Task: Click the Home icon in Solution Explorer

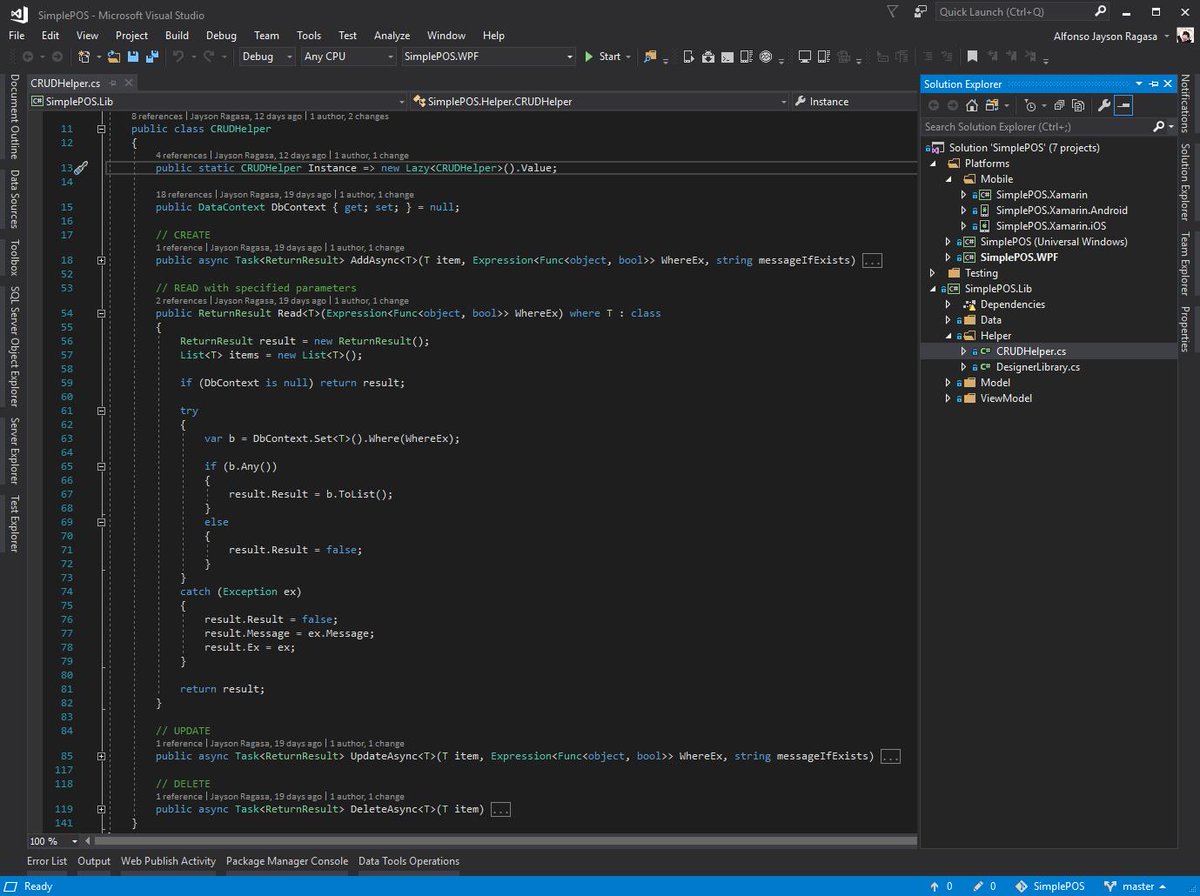Action: 971,105
